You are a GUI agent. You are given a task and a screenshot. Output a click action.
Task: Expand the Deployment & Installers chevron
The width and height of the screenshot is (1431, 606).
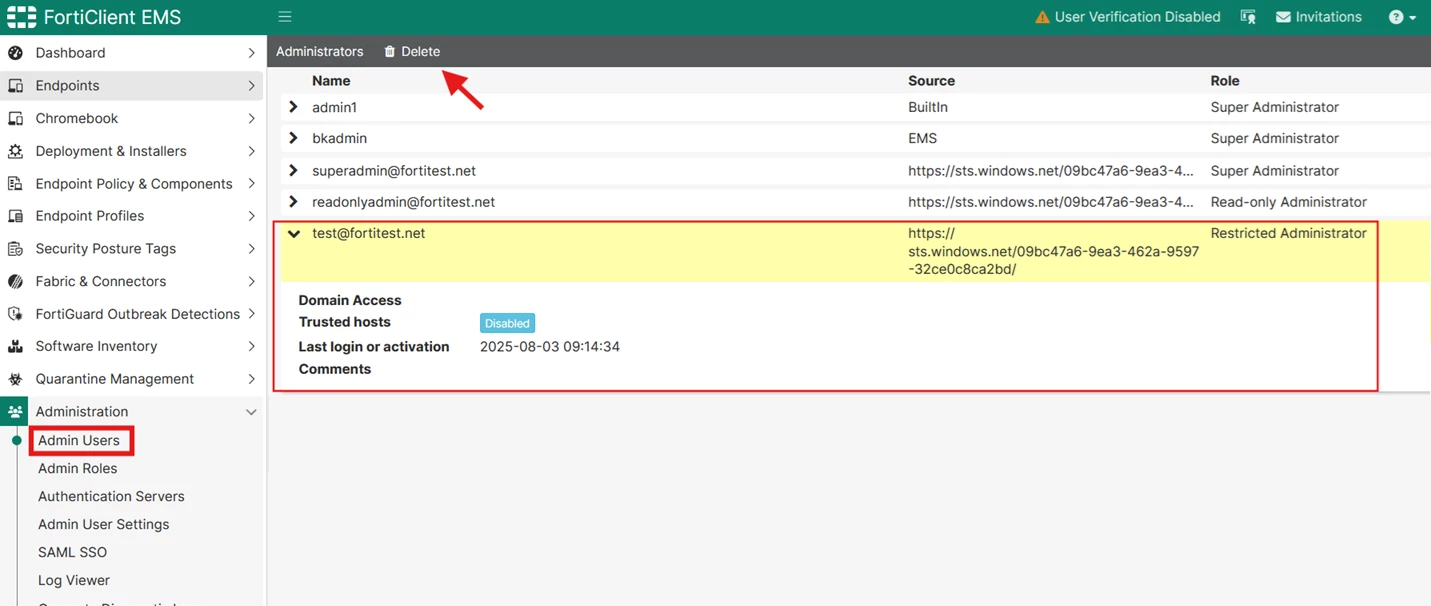click(251, 151)
